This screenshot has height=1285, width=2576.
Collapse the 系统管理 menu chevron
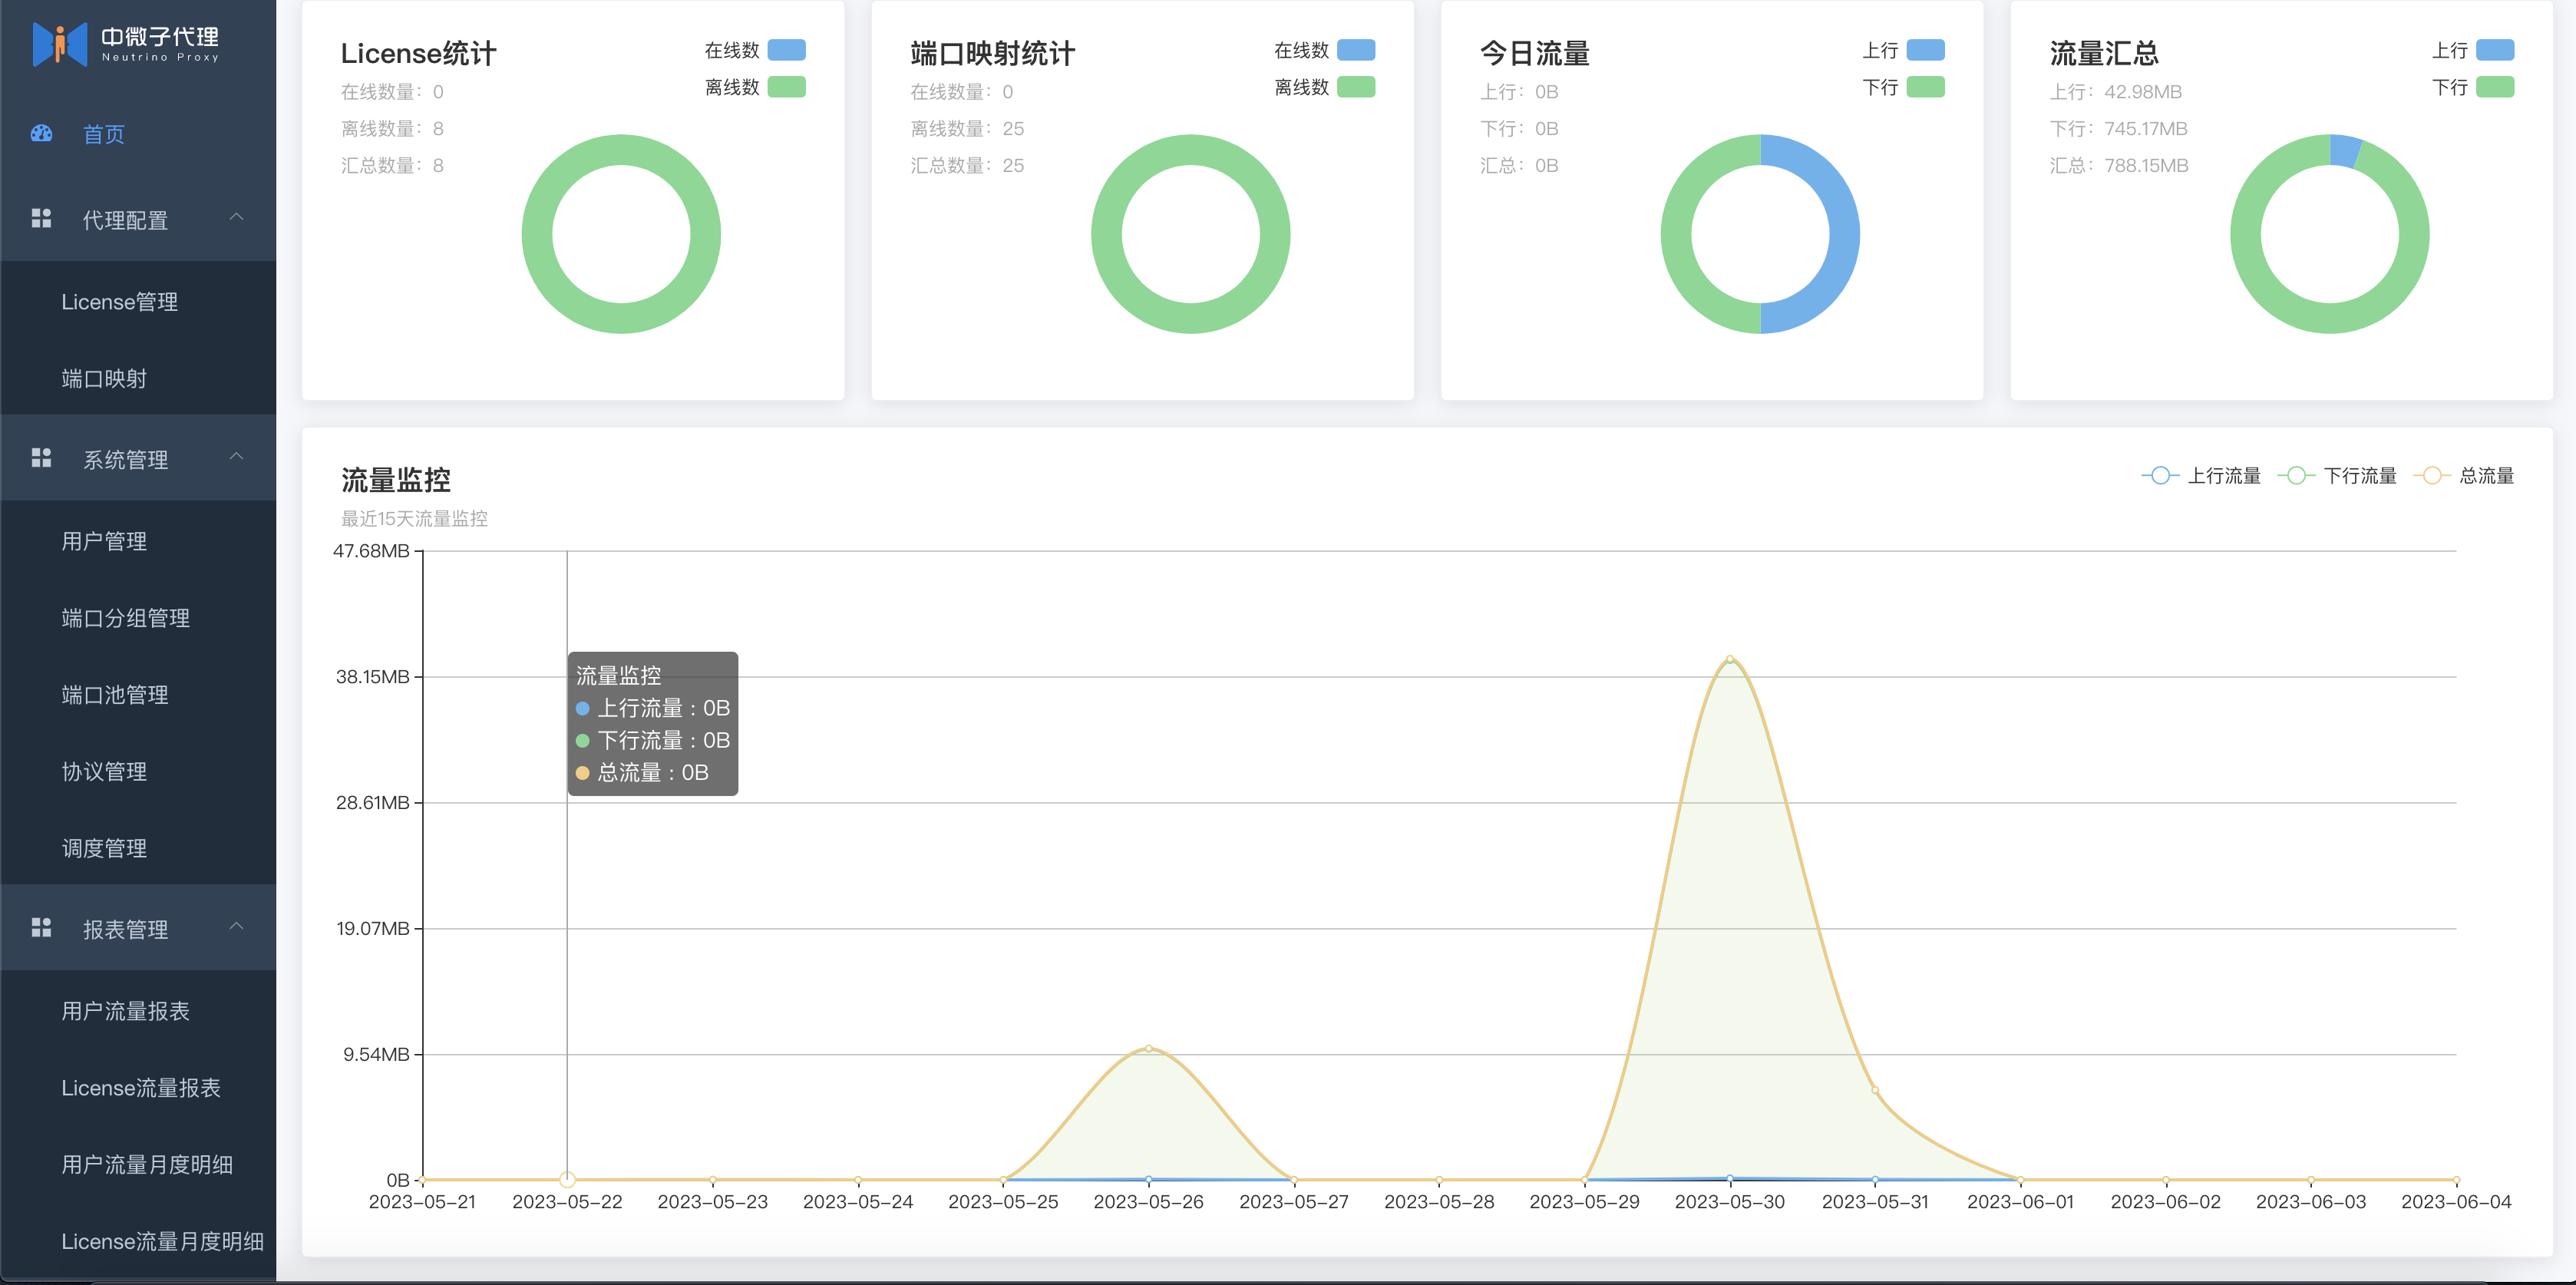pos(236,456)
